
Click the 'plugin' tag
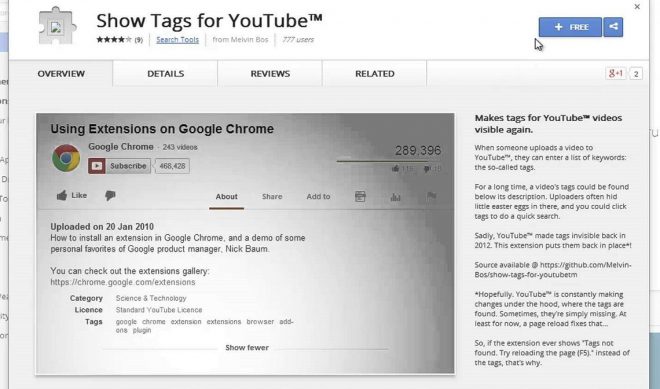tap(142, 330)
